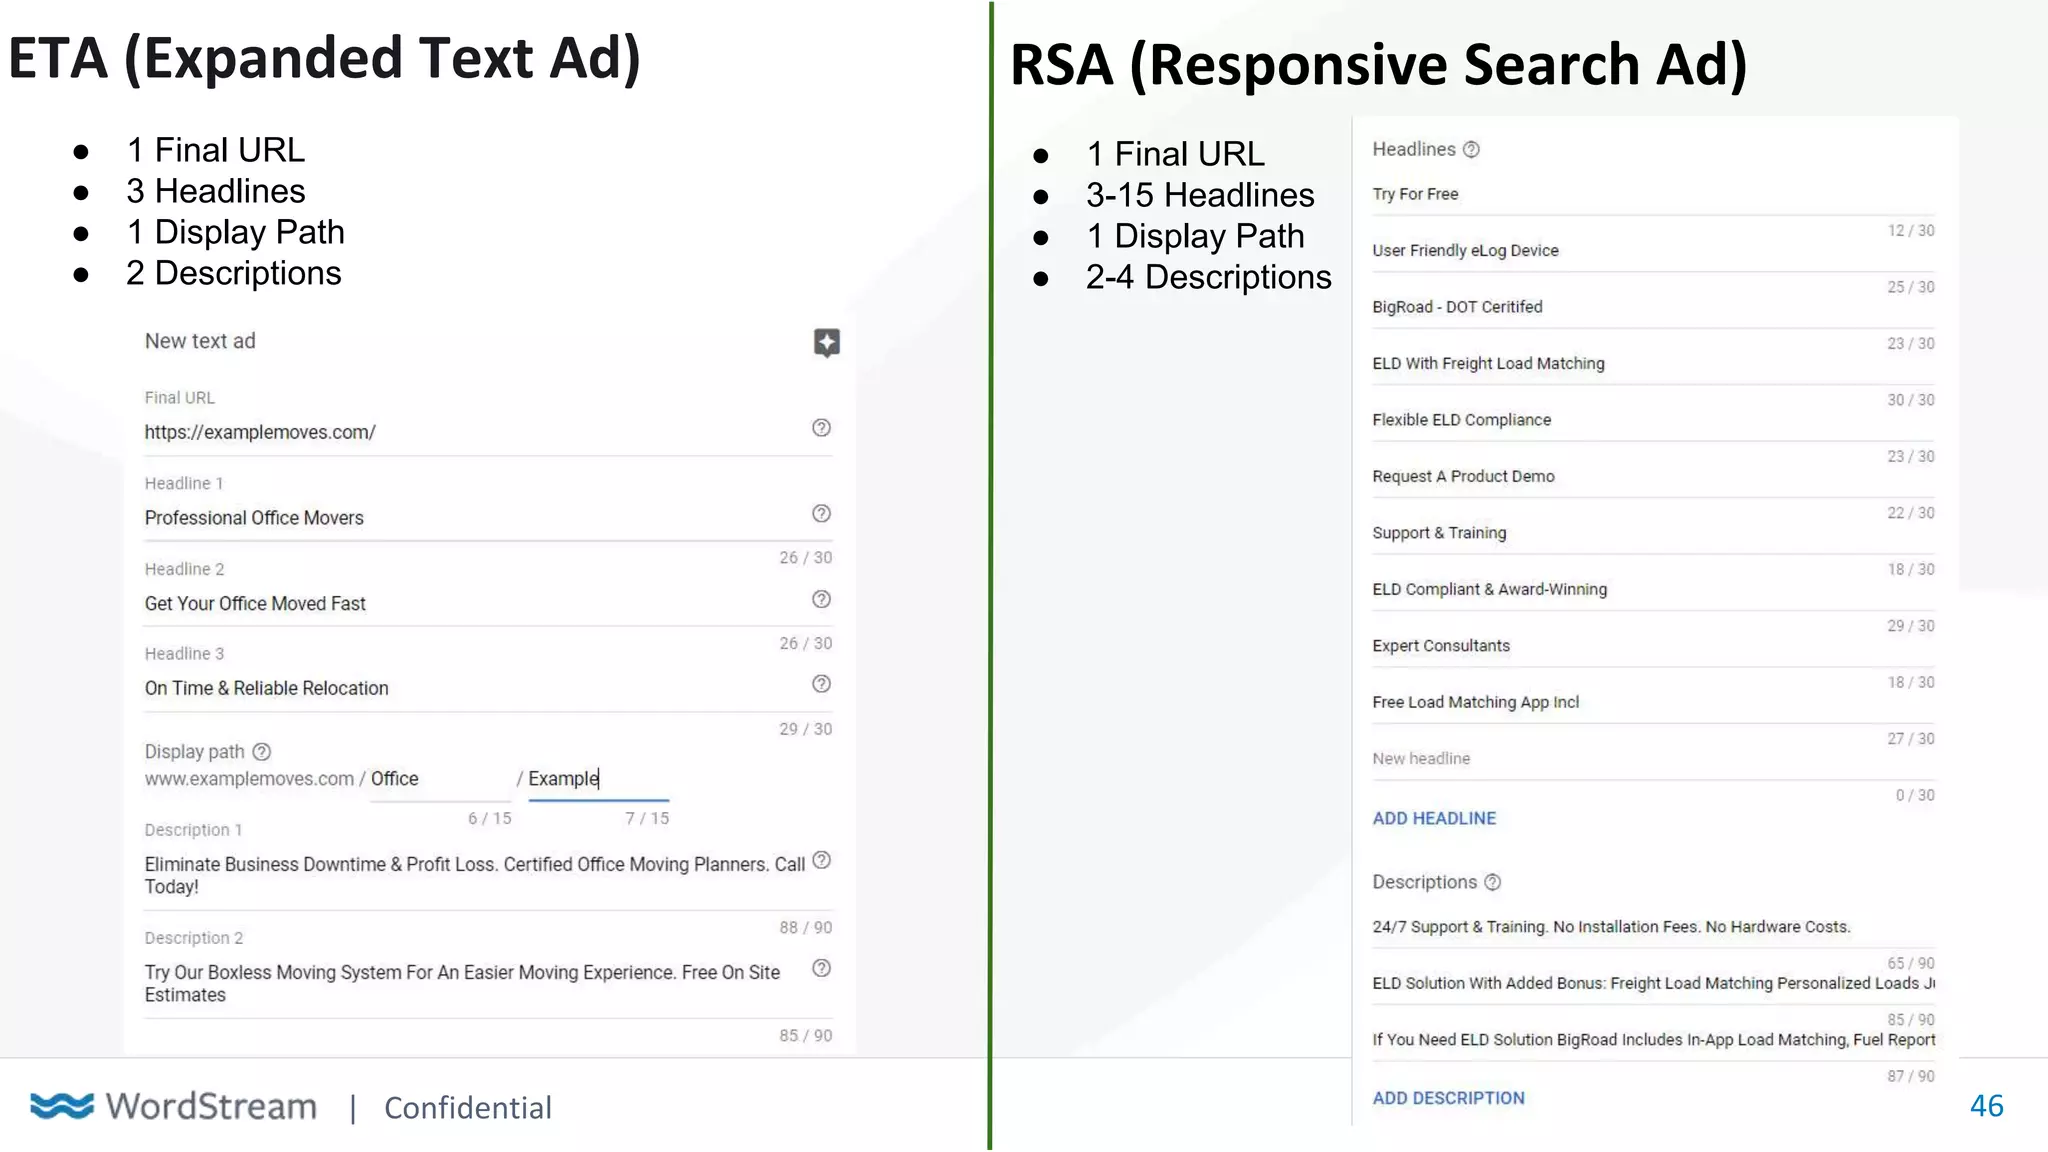
Task: Edit ELD With Freight Load Matching headline
Action: pos(1653,363)
